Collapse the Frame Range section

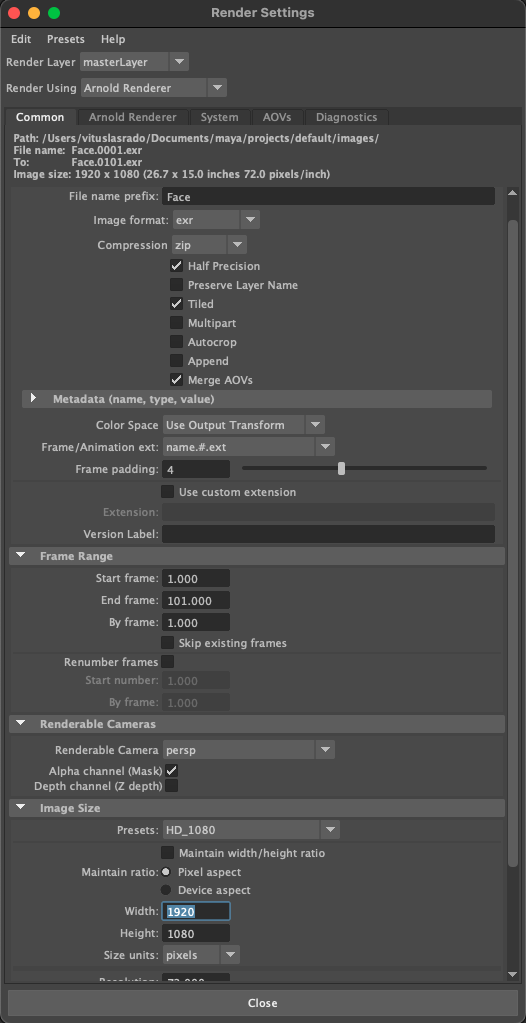(21, 556)
